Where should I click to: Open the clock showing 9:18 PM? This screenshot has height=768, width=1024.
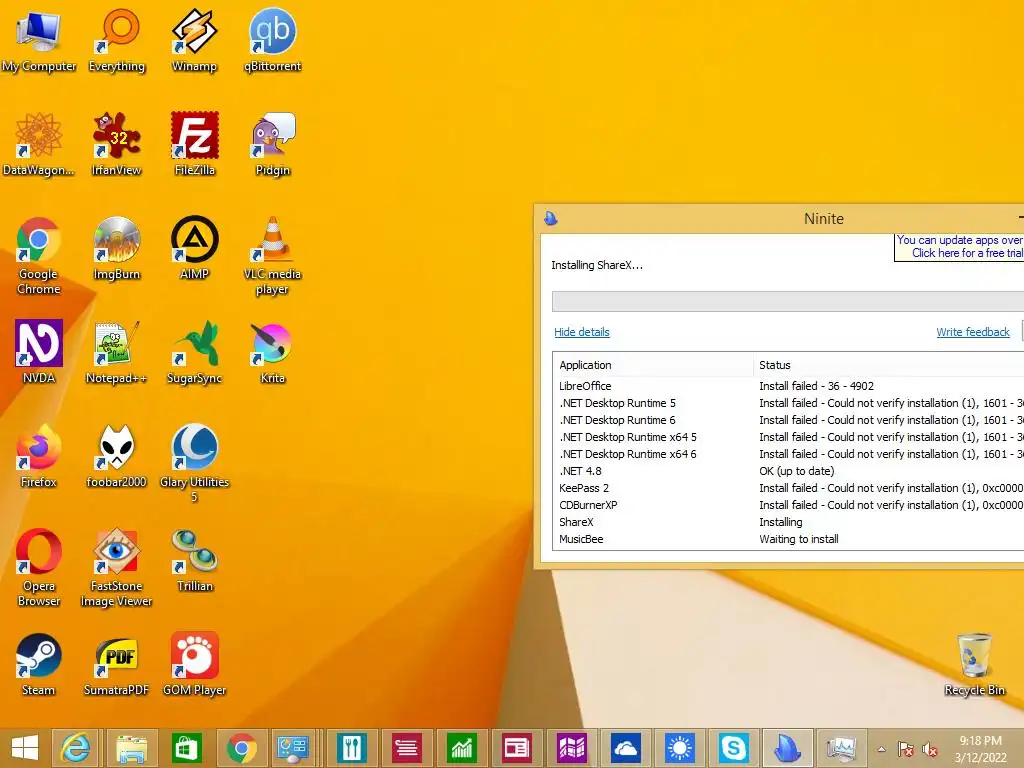point(980,749)
